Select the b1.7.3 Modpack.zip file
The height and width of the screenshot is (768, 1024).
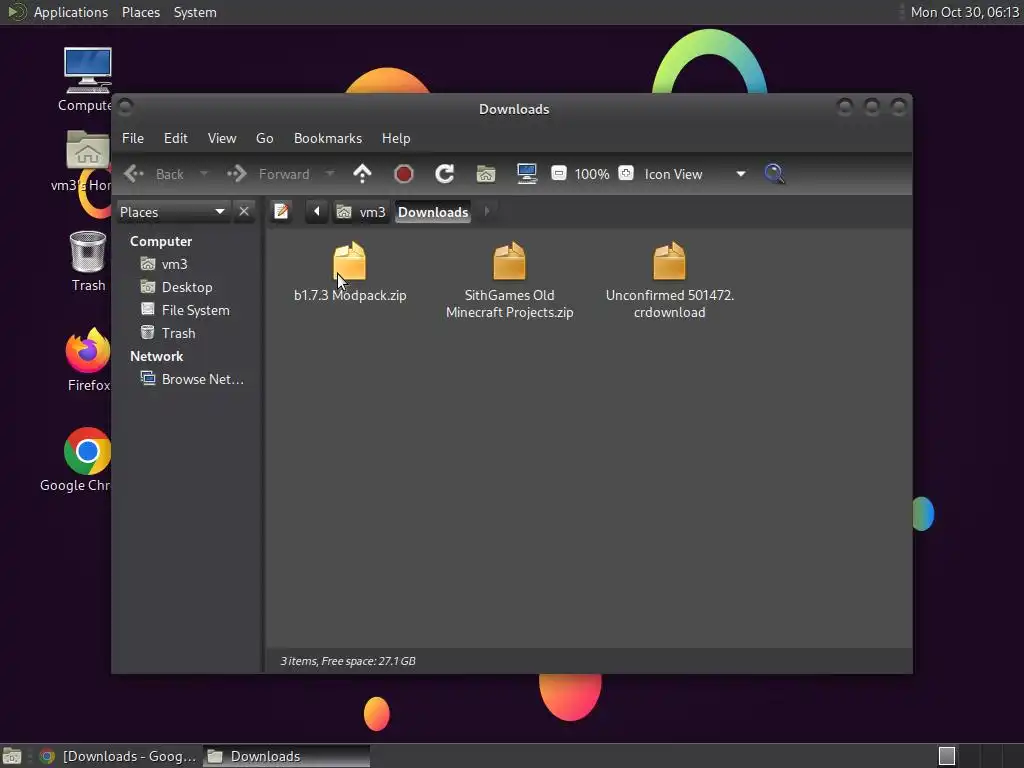350,271
